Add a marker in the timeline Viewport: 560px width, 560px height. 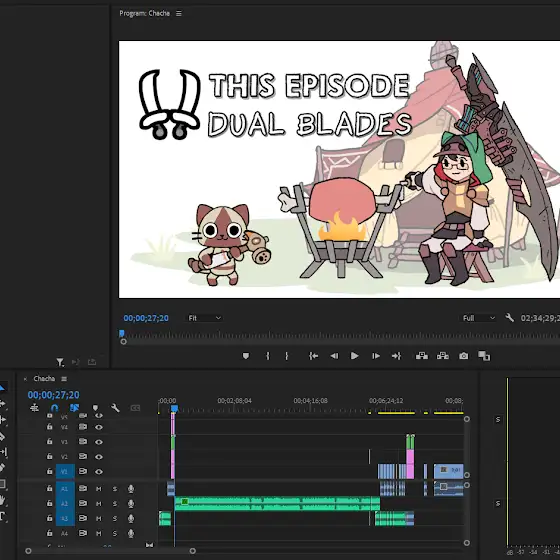95,408
